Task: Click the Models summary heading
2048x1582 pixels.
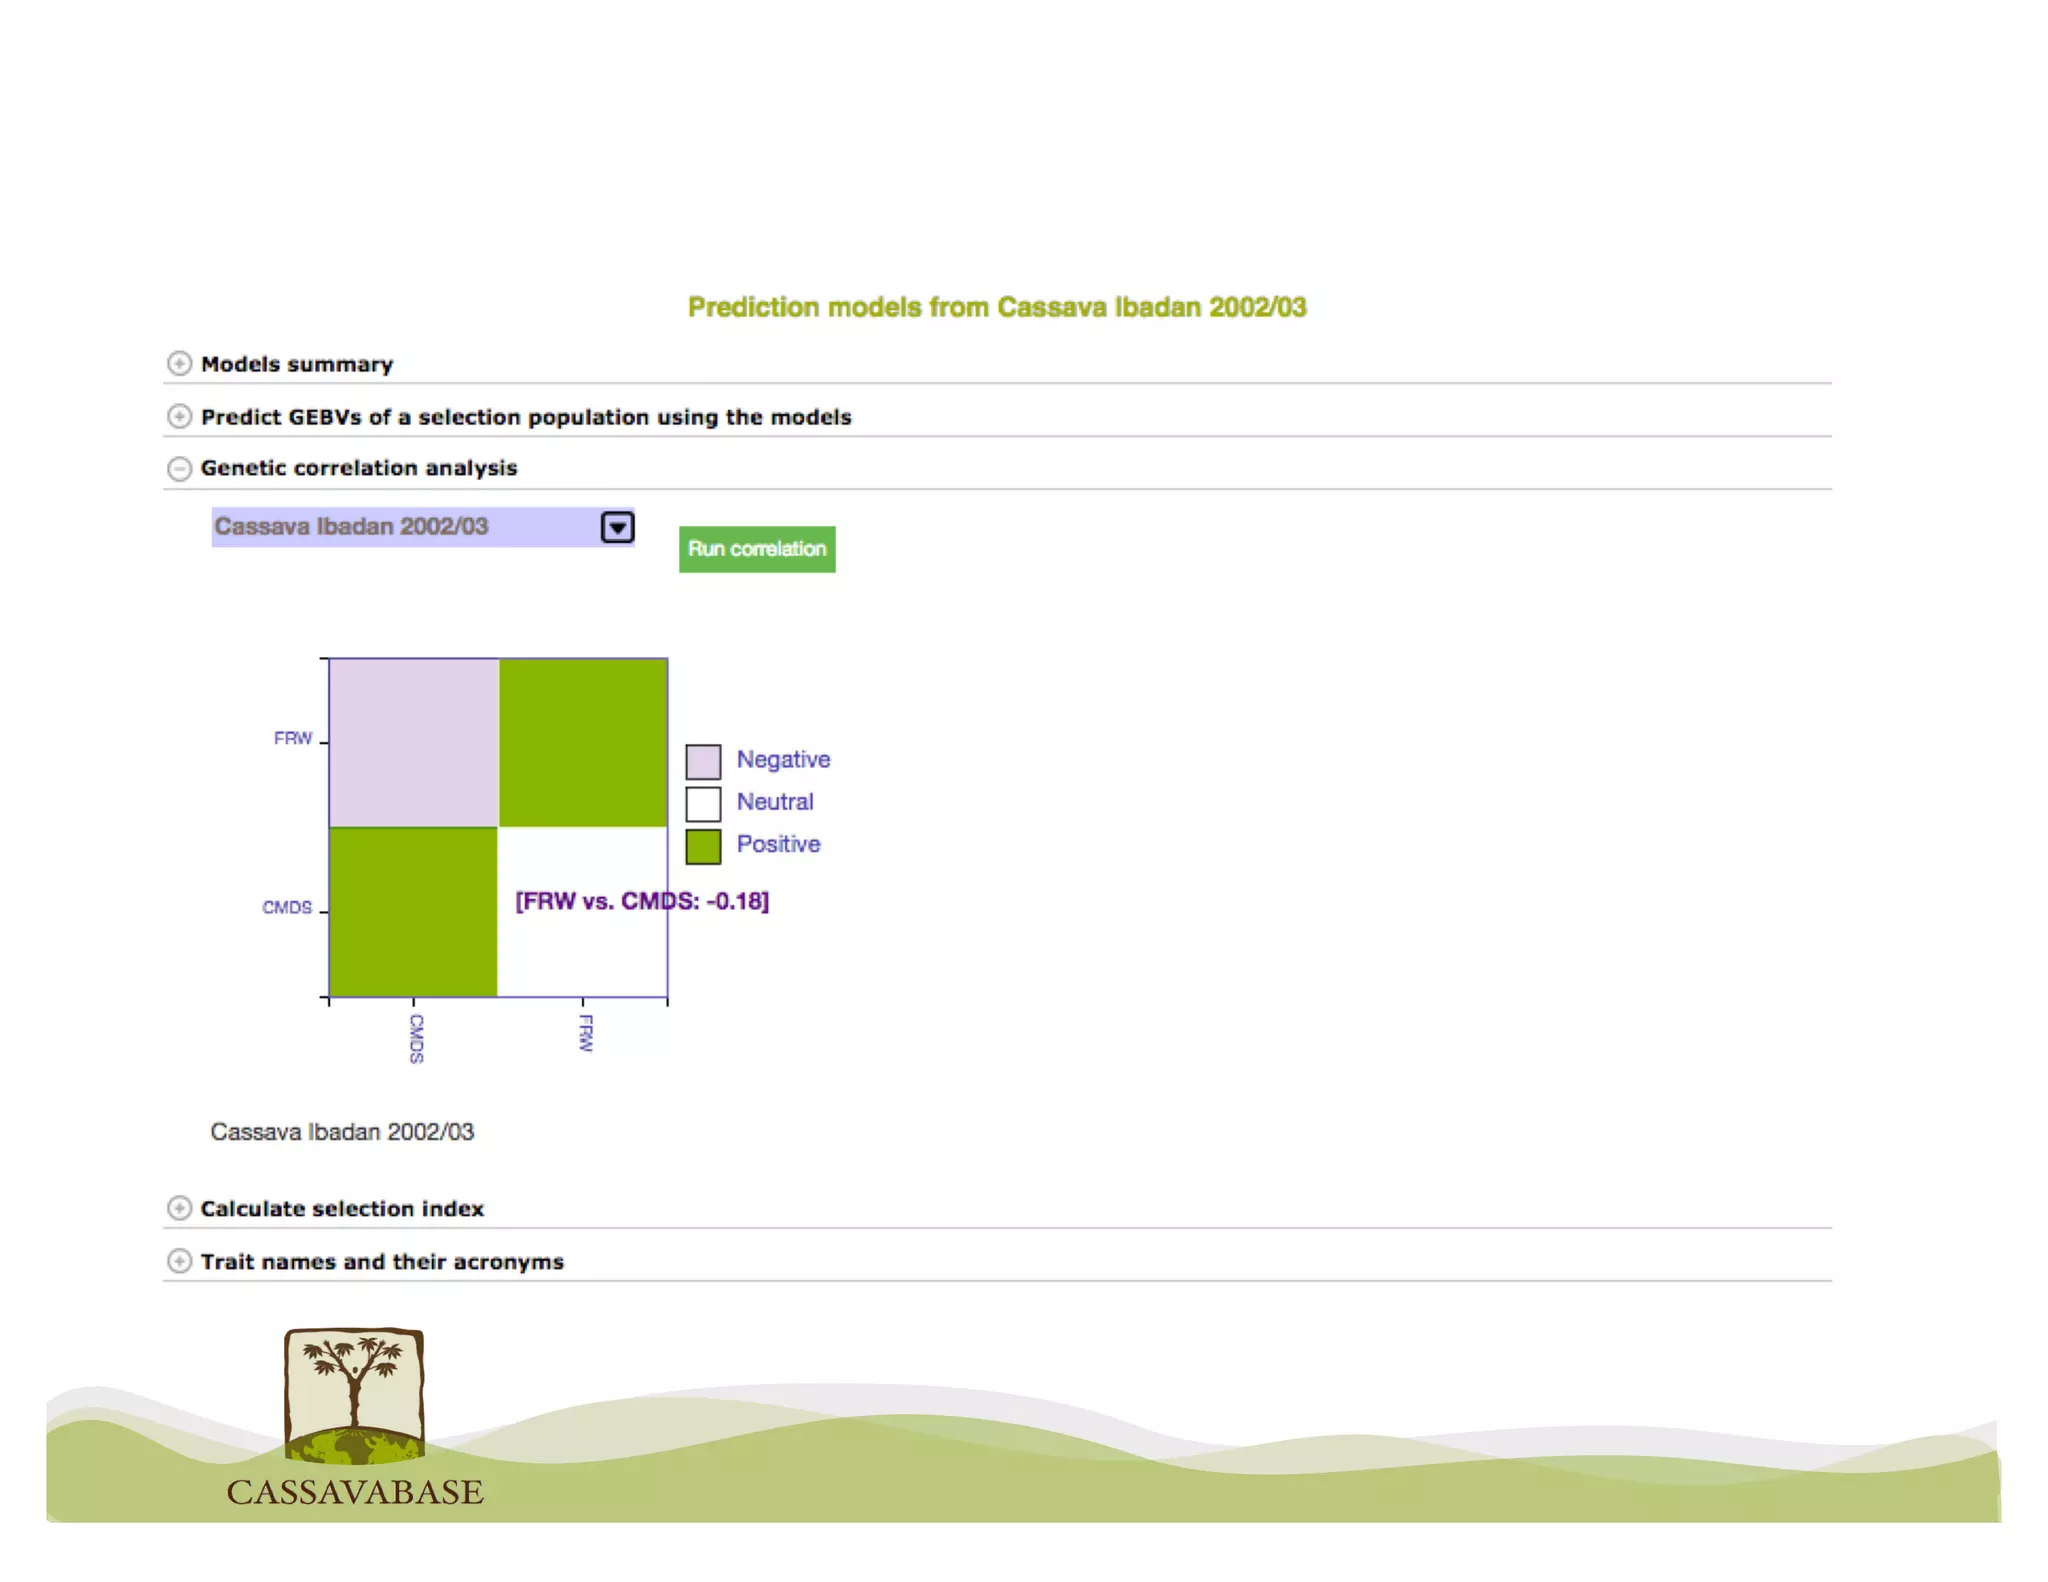Action: click(297, 364)
